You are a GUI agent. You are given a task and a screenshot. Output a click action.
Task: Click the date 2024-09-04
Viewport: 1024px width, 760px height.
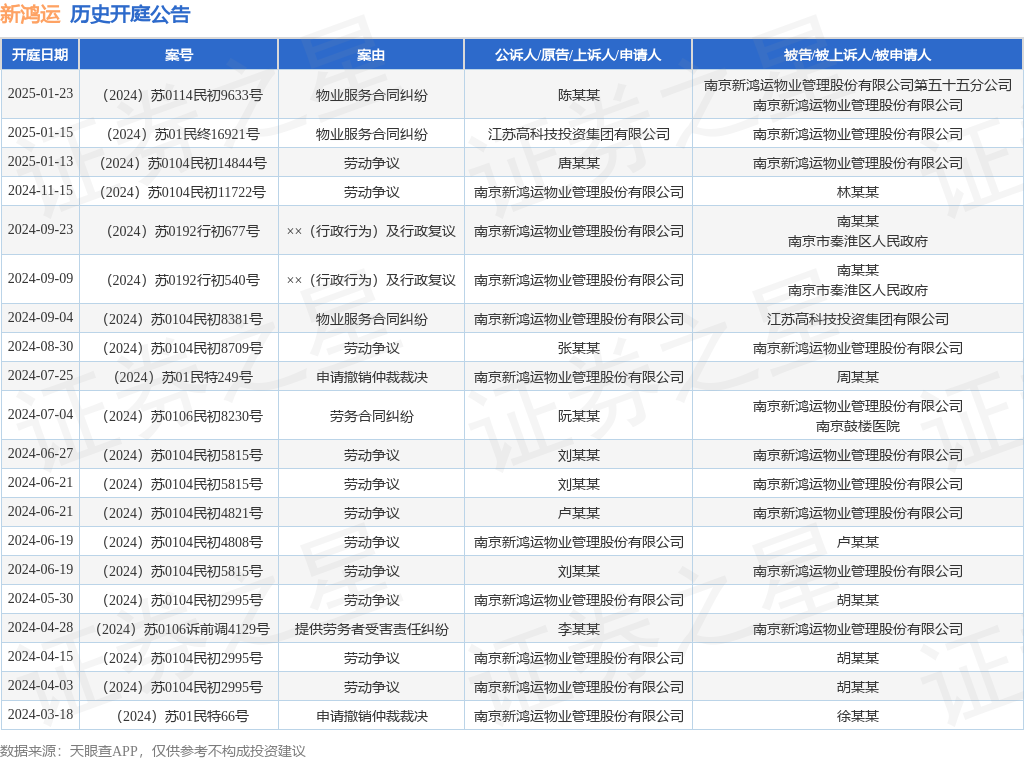click(40, 317)
